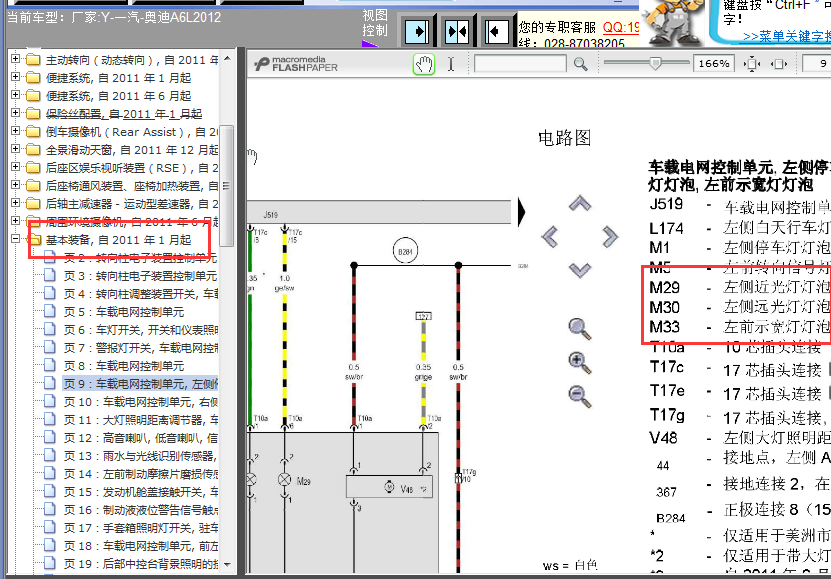Image resolution: width=831 pixels, height=579 pixels.
Task: Open 页 14 左前制动摩擦片磨损传感器
Action: coord(140,474)
